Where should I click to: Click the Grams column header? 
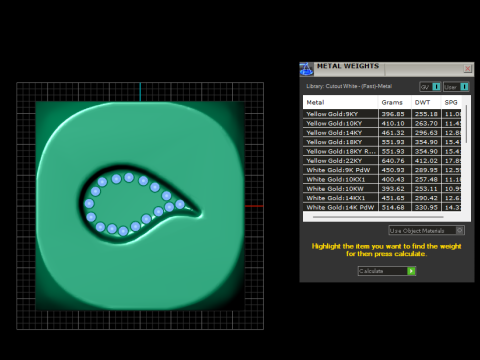[395, 102]
